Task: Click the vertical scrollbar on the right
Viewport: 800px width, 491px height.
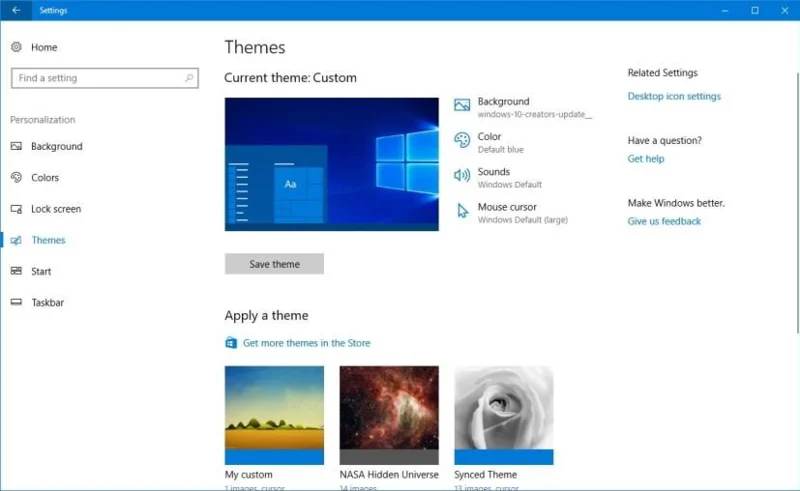Action: point(797,203)
